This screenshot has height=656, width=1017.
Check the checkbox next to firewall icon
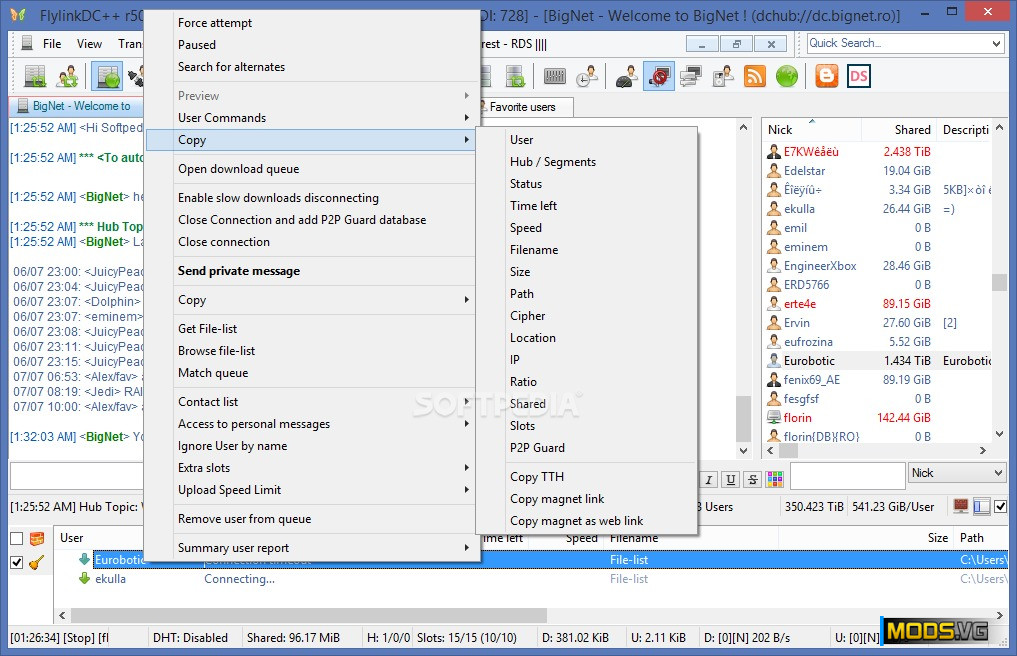[16, 539]
